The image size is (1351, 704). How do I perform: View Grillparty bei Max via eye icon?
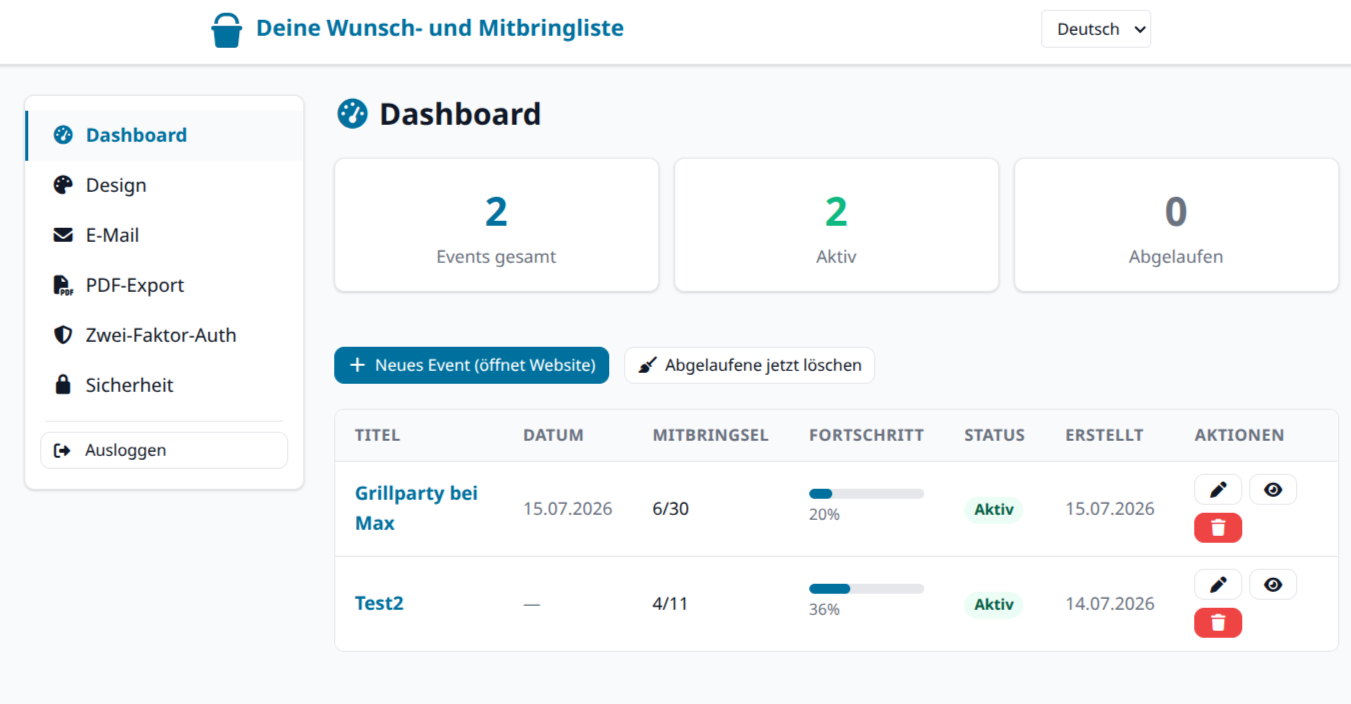1273,489
